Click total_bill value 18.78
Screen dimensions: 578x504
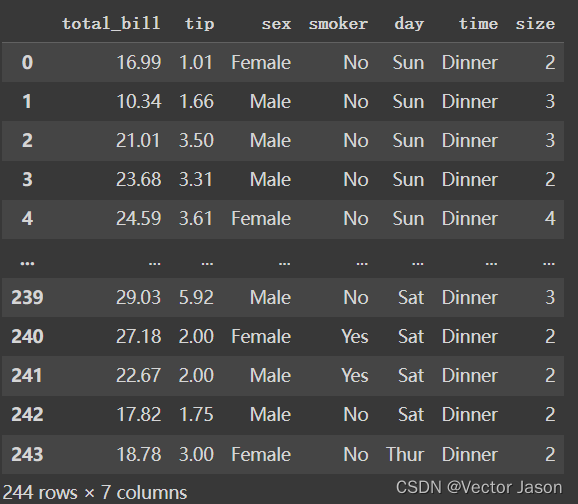click(139, 454)
